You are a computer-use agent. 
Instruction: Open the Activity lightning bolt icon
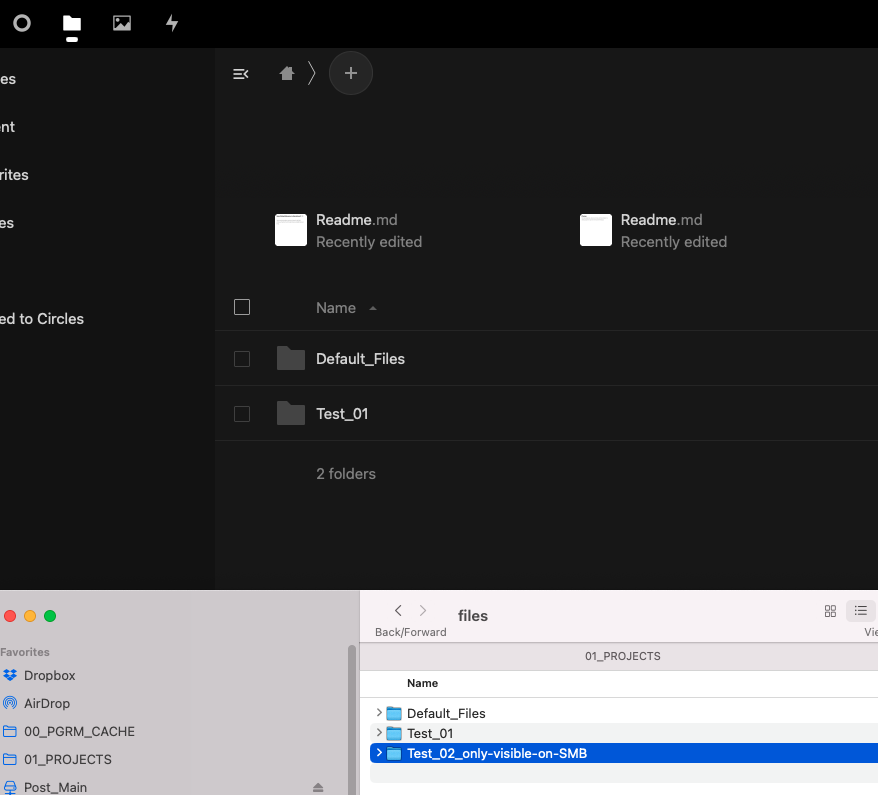tap(172, 23)
